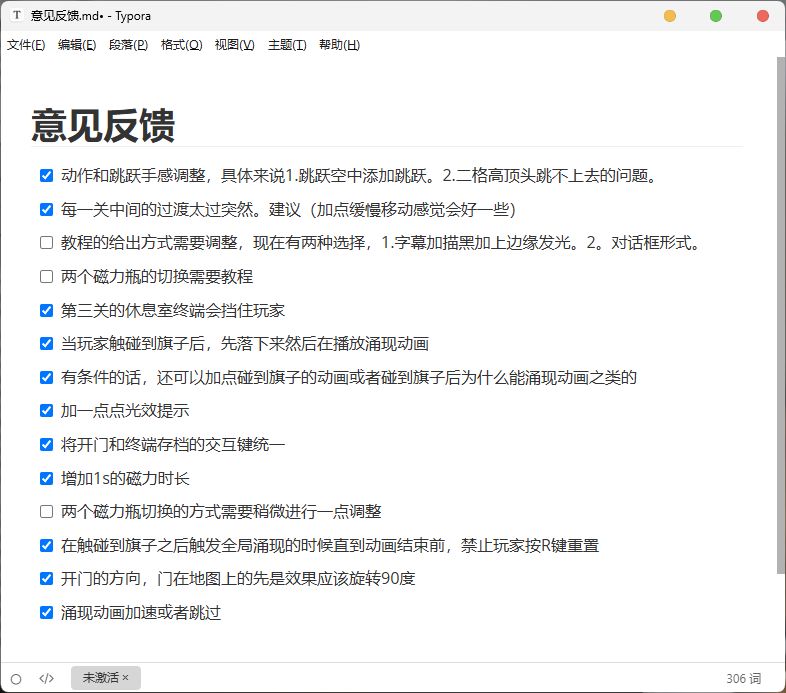Screen dimensions: 786x693
Task: Click text 将开门和终端存档的交互键统一
Action: tap(173, 444)
